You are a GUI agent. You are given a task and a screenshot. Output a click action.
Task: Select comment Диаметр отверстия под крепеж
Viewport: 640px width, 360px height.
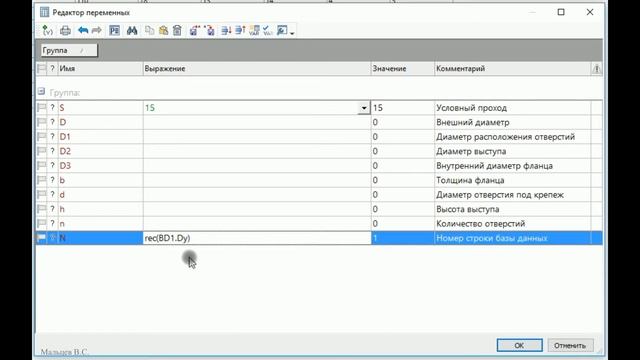[x=500, y=195]
